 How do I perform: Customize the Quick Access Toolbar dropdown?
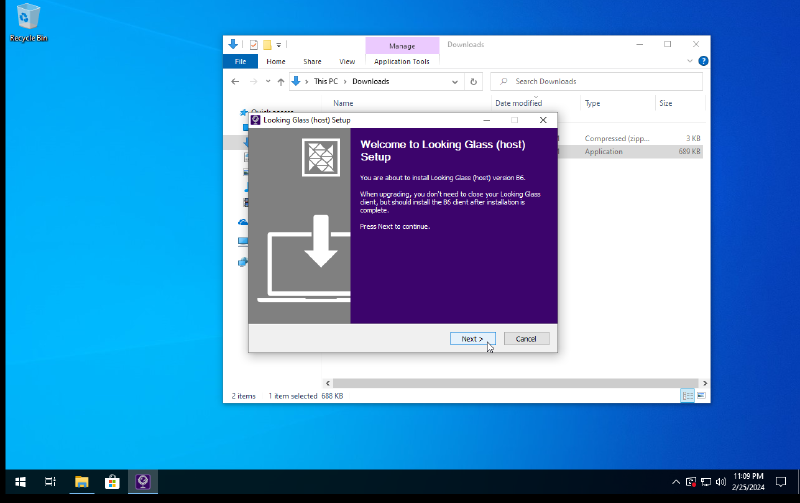pos(279,45)
